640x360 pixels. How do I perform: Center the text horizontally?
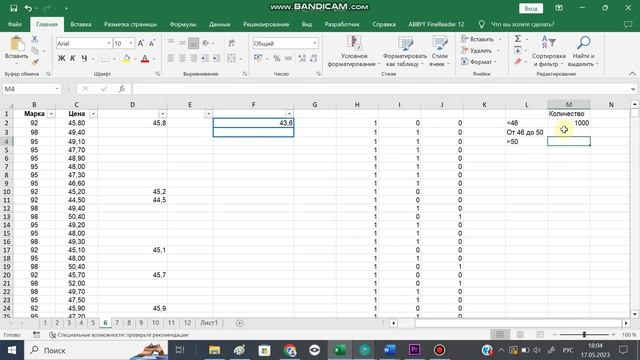[182, 59]
